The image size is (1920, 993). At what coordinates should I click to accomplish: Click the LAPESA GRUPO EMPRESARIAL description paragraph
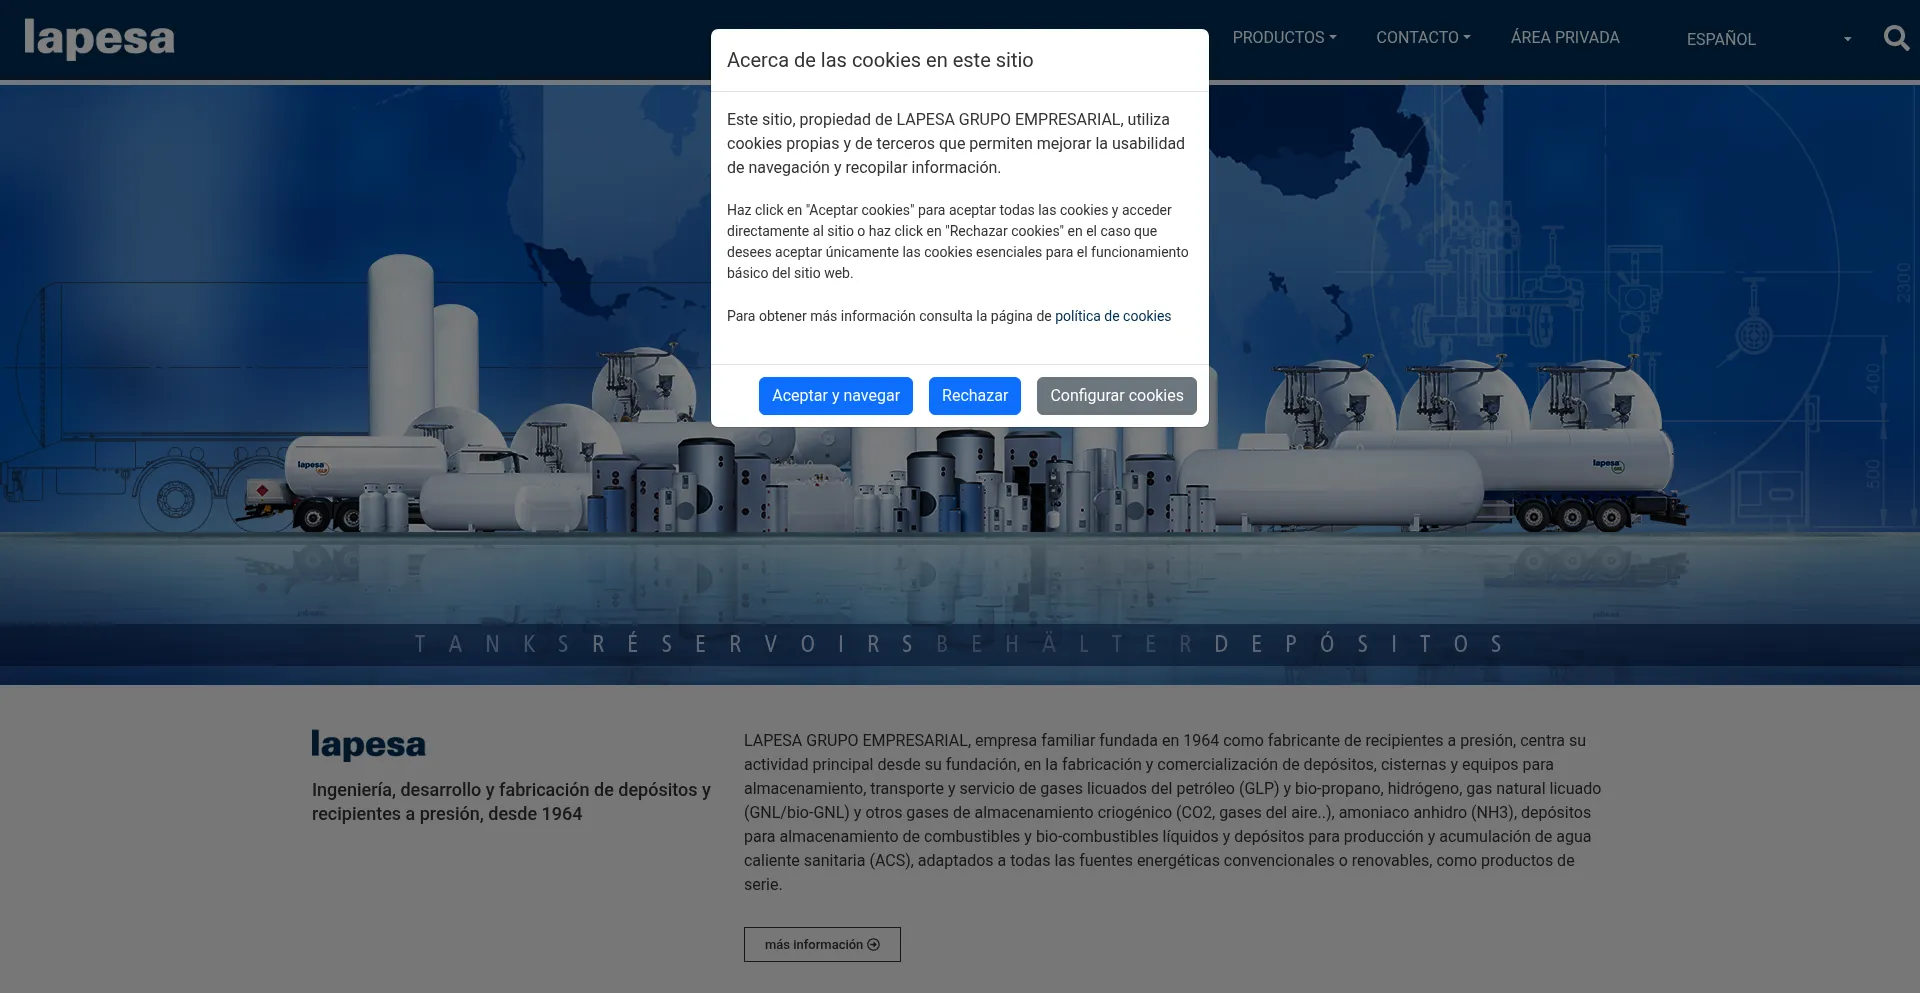tap(1172, 813)
